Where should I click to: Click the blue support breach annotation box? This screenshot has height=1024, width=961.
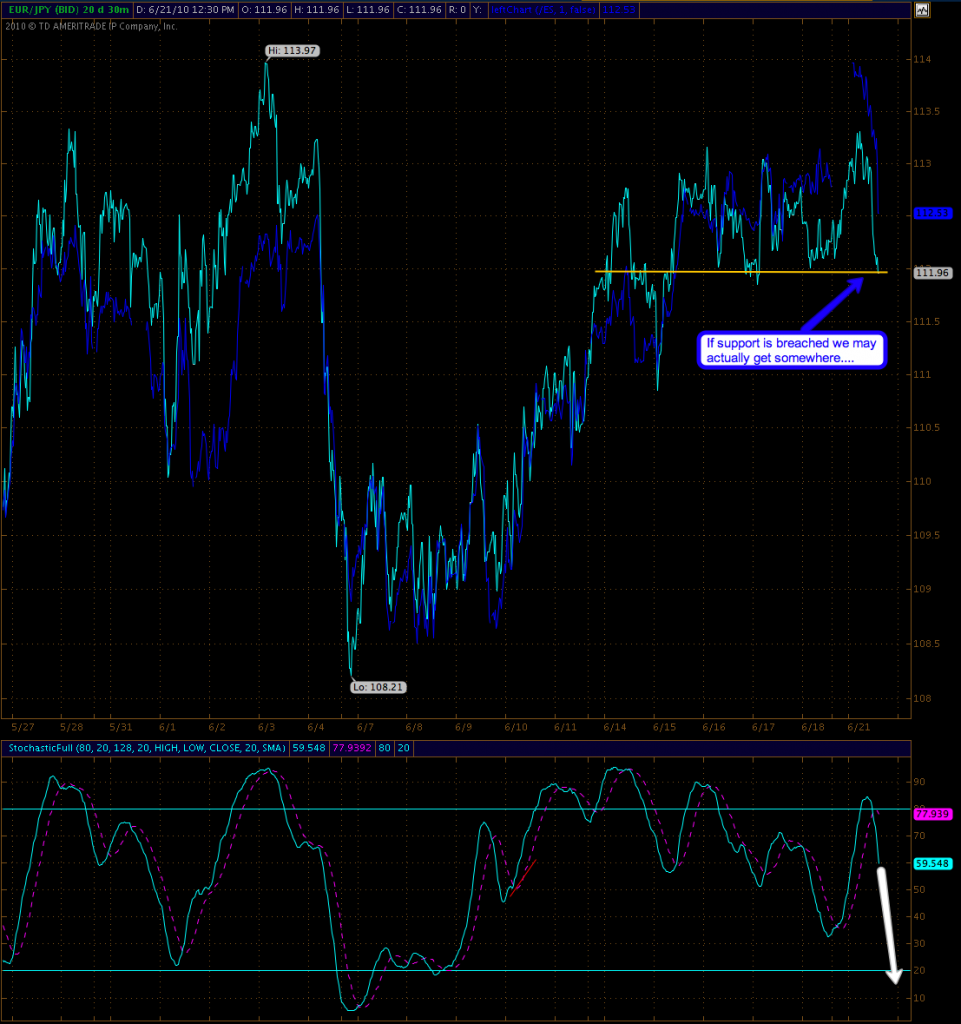point(792,349)
